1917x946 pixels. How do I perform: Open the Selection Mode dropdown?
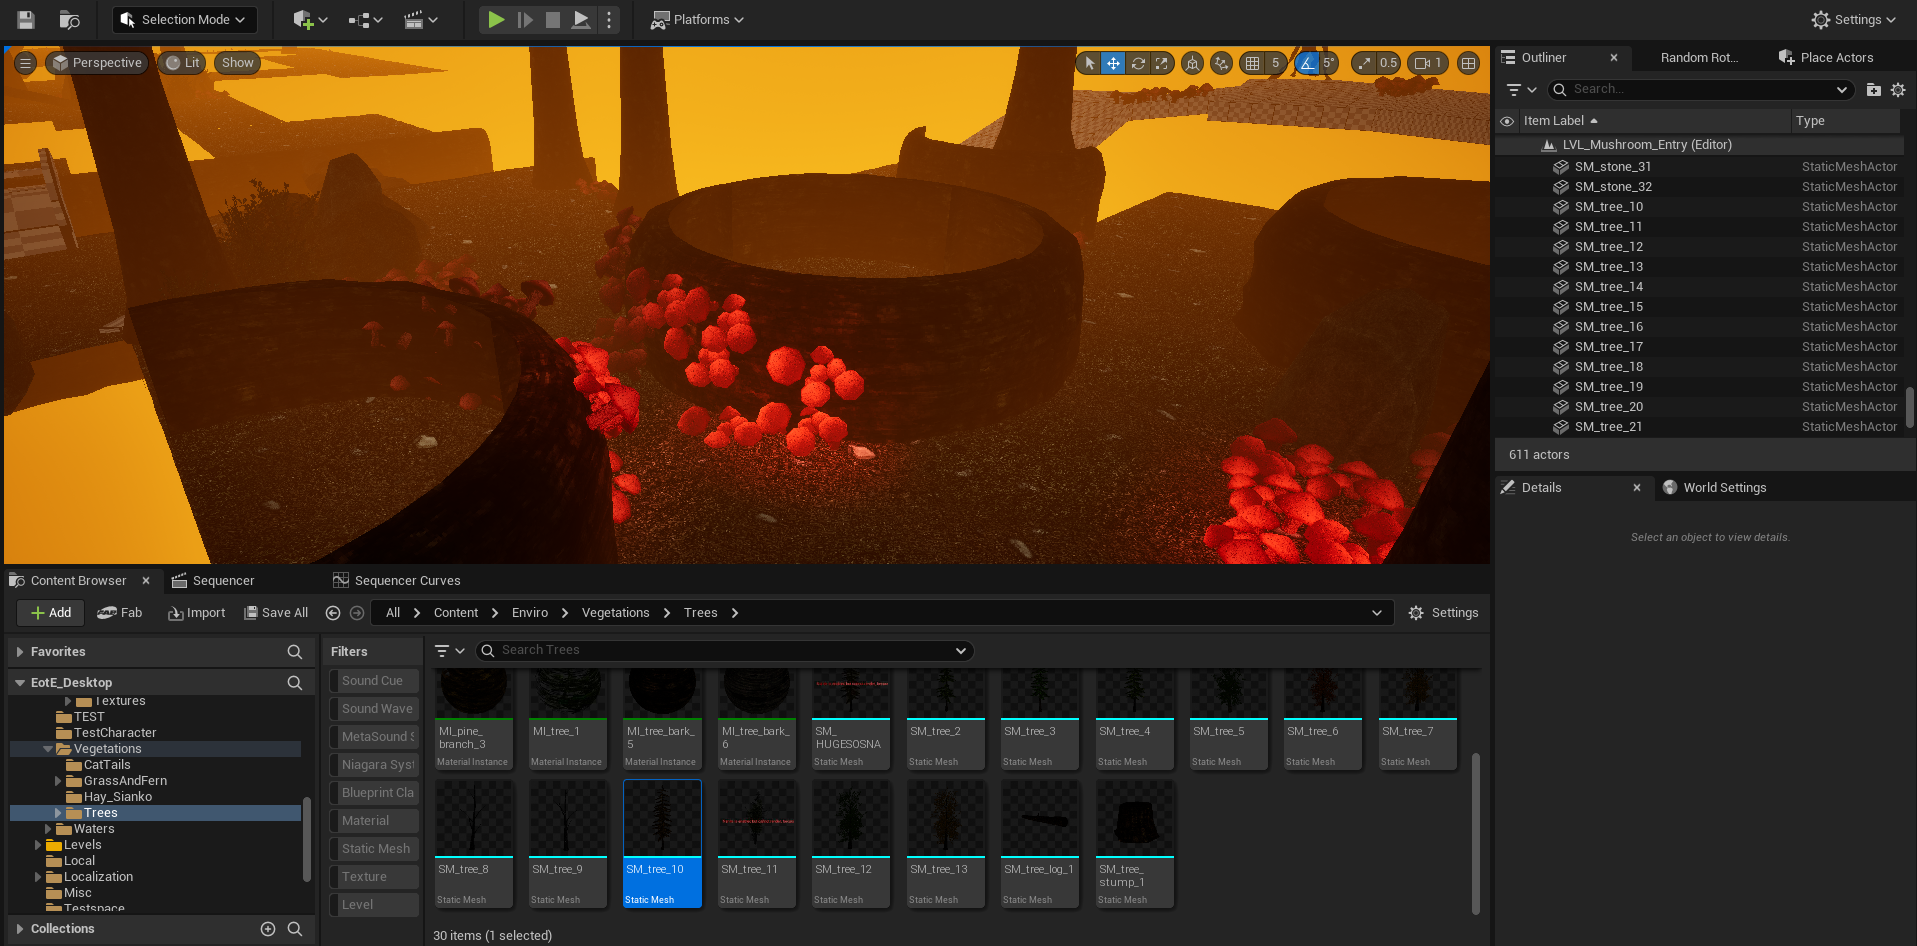pos(185,20)
